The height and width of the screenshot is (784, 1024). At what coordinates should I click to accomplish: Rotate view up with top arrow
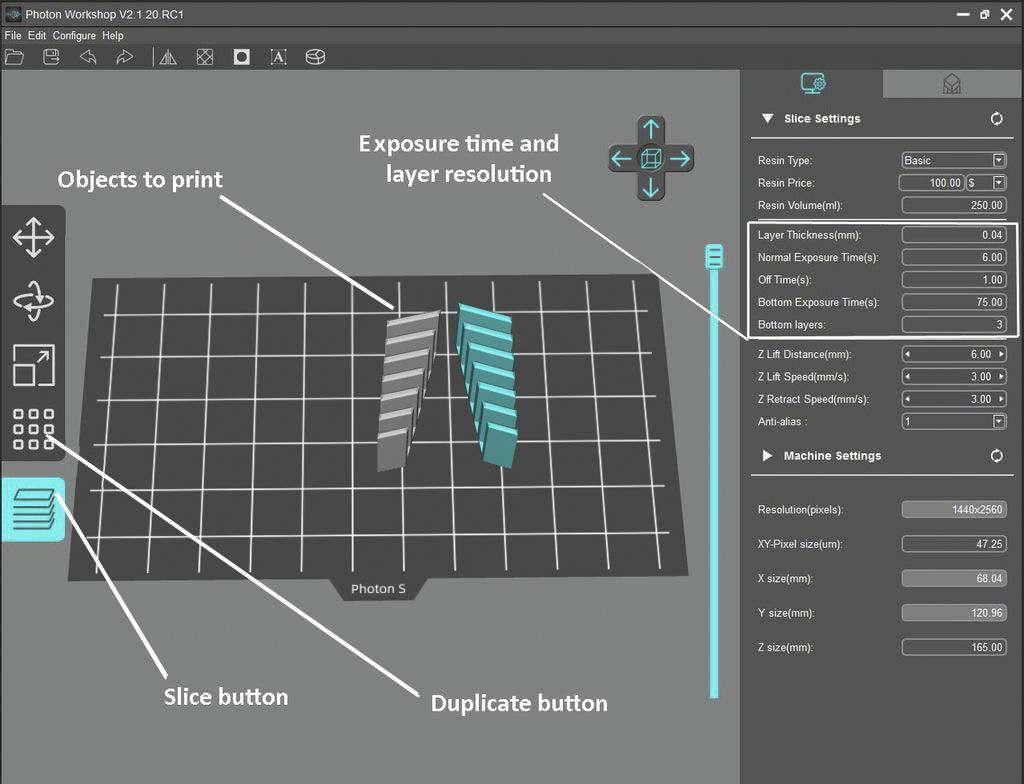650,129
